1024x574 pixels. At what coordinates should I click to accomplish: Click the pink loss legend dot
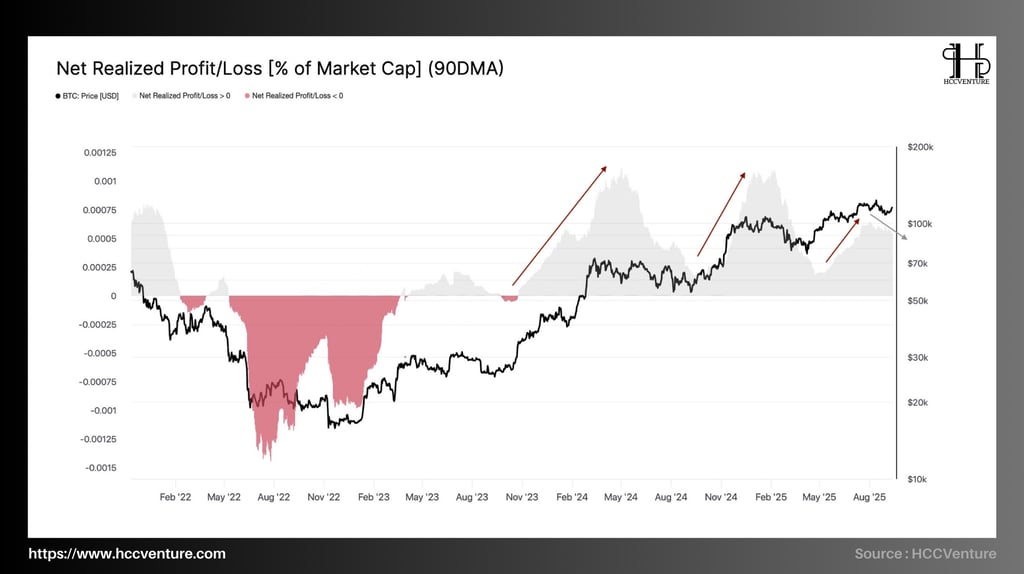pyautogui.click(x=247, y=96)
